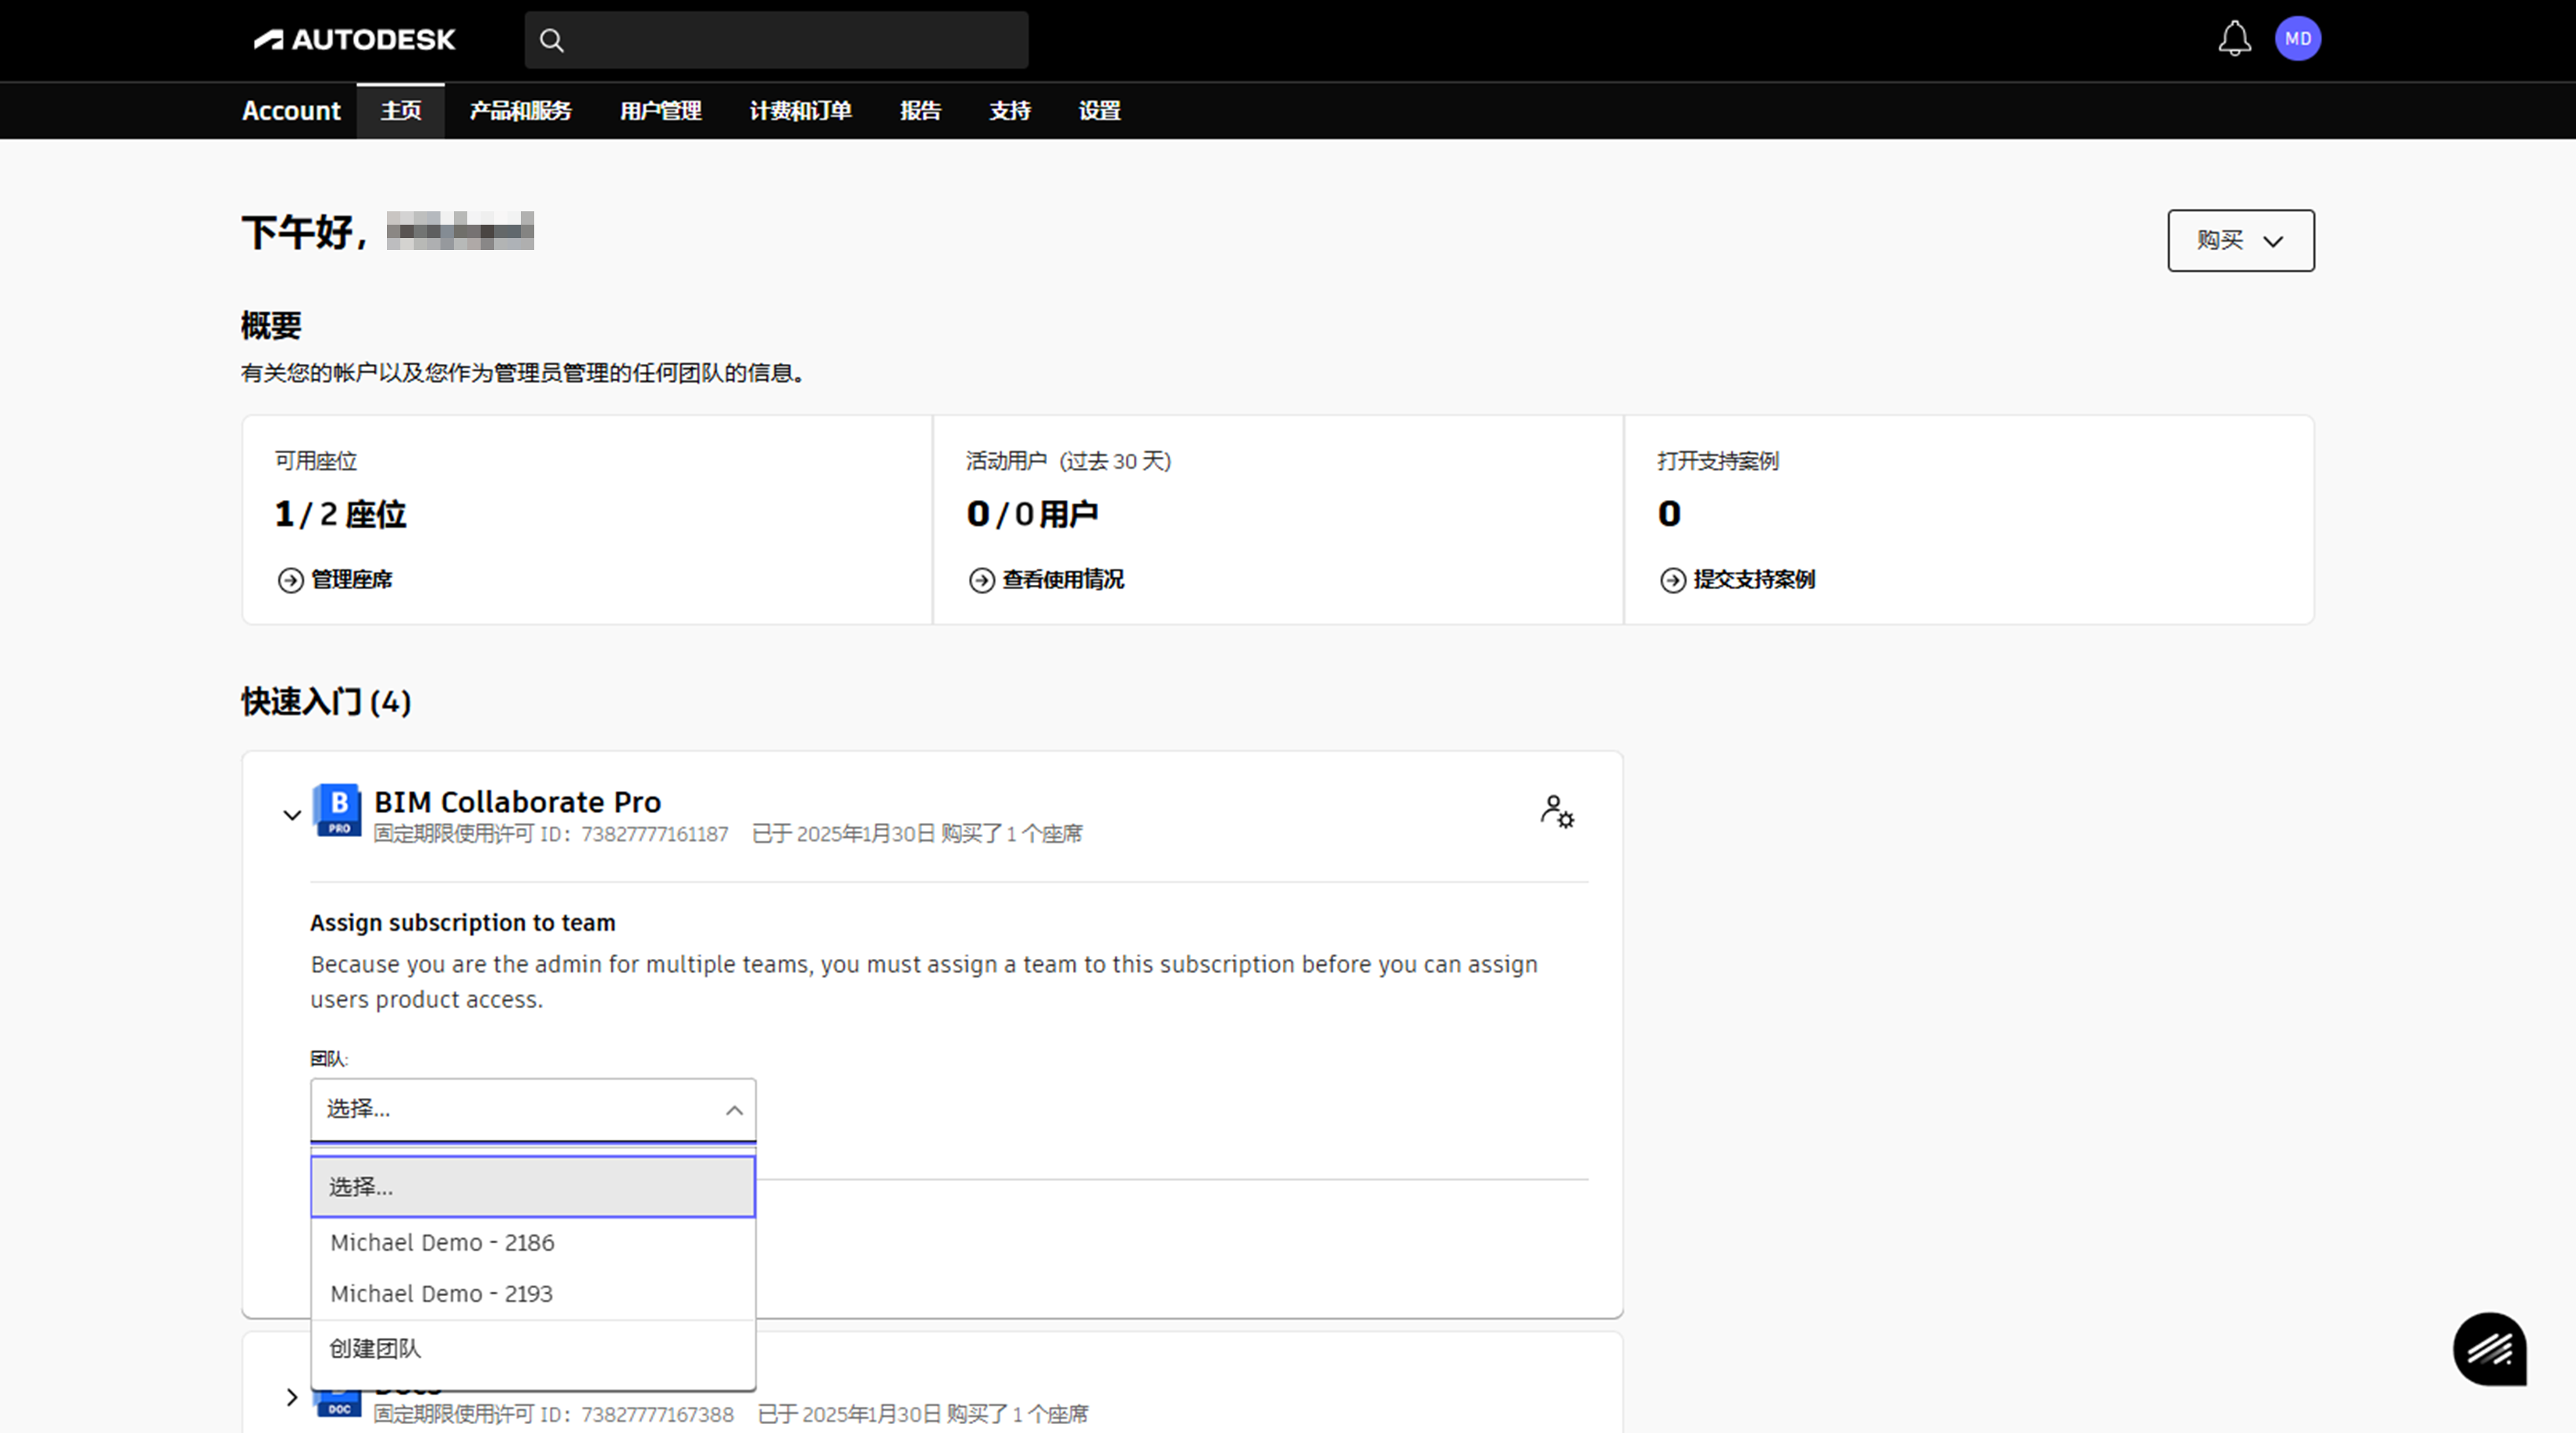The height and width of the screenshot is (1433, 2576).
Task: Open the 购买 dropdown
Action: tap(2240, 240)
